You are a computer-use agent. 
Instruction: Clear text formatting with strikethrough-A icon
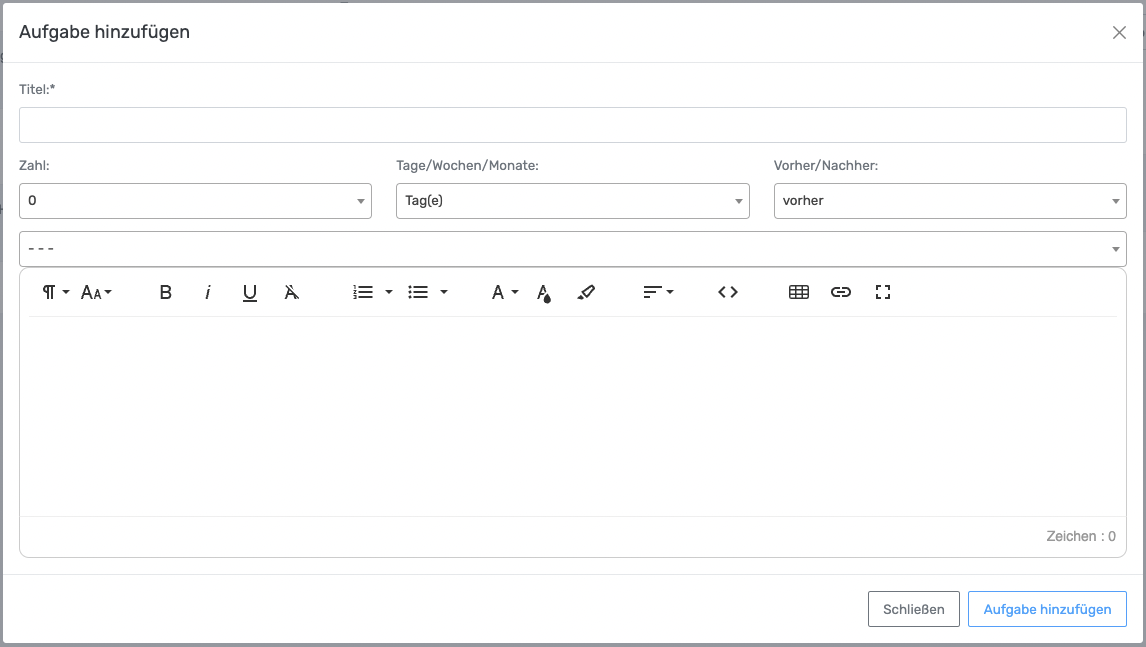click(292, 292)
